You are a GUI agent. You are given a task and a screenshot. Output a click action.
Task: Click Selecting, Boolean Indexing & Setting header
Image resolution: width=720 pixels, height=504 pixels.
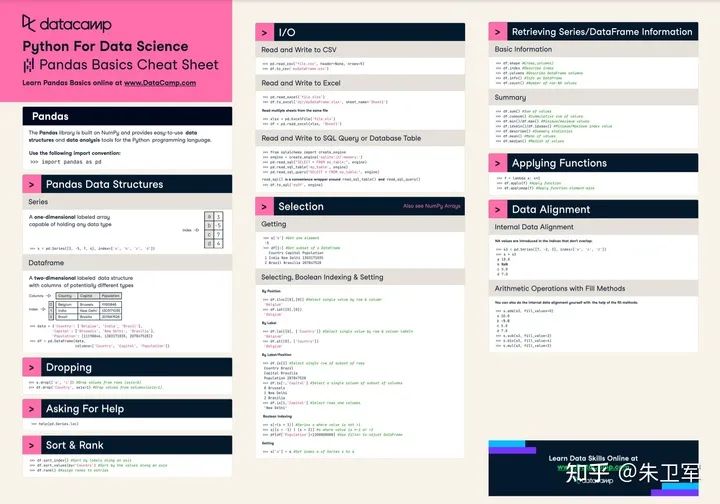[360, 277]
